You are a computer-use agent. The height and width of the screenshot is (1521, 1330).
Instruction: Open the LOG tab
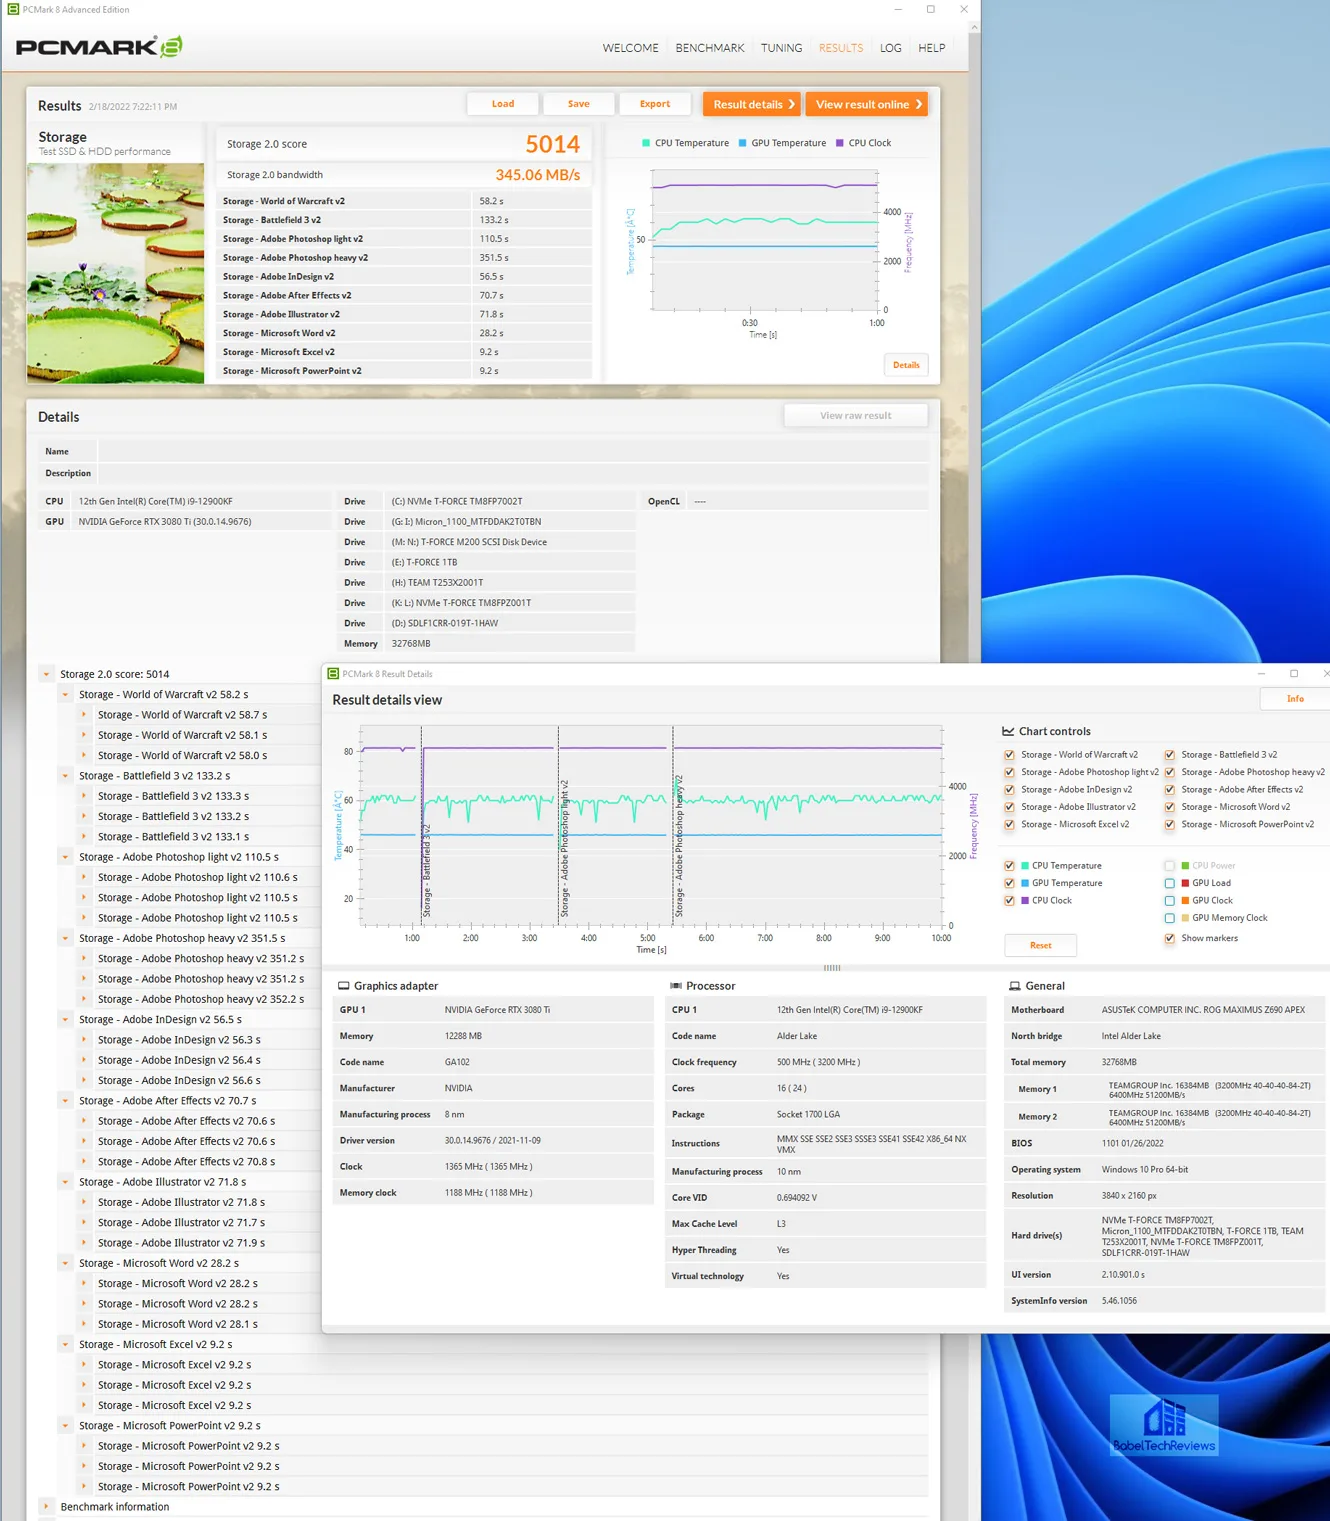pyautogui.click(x=891, y=48)
